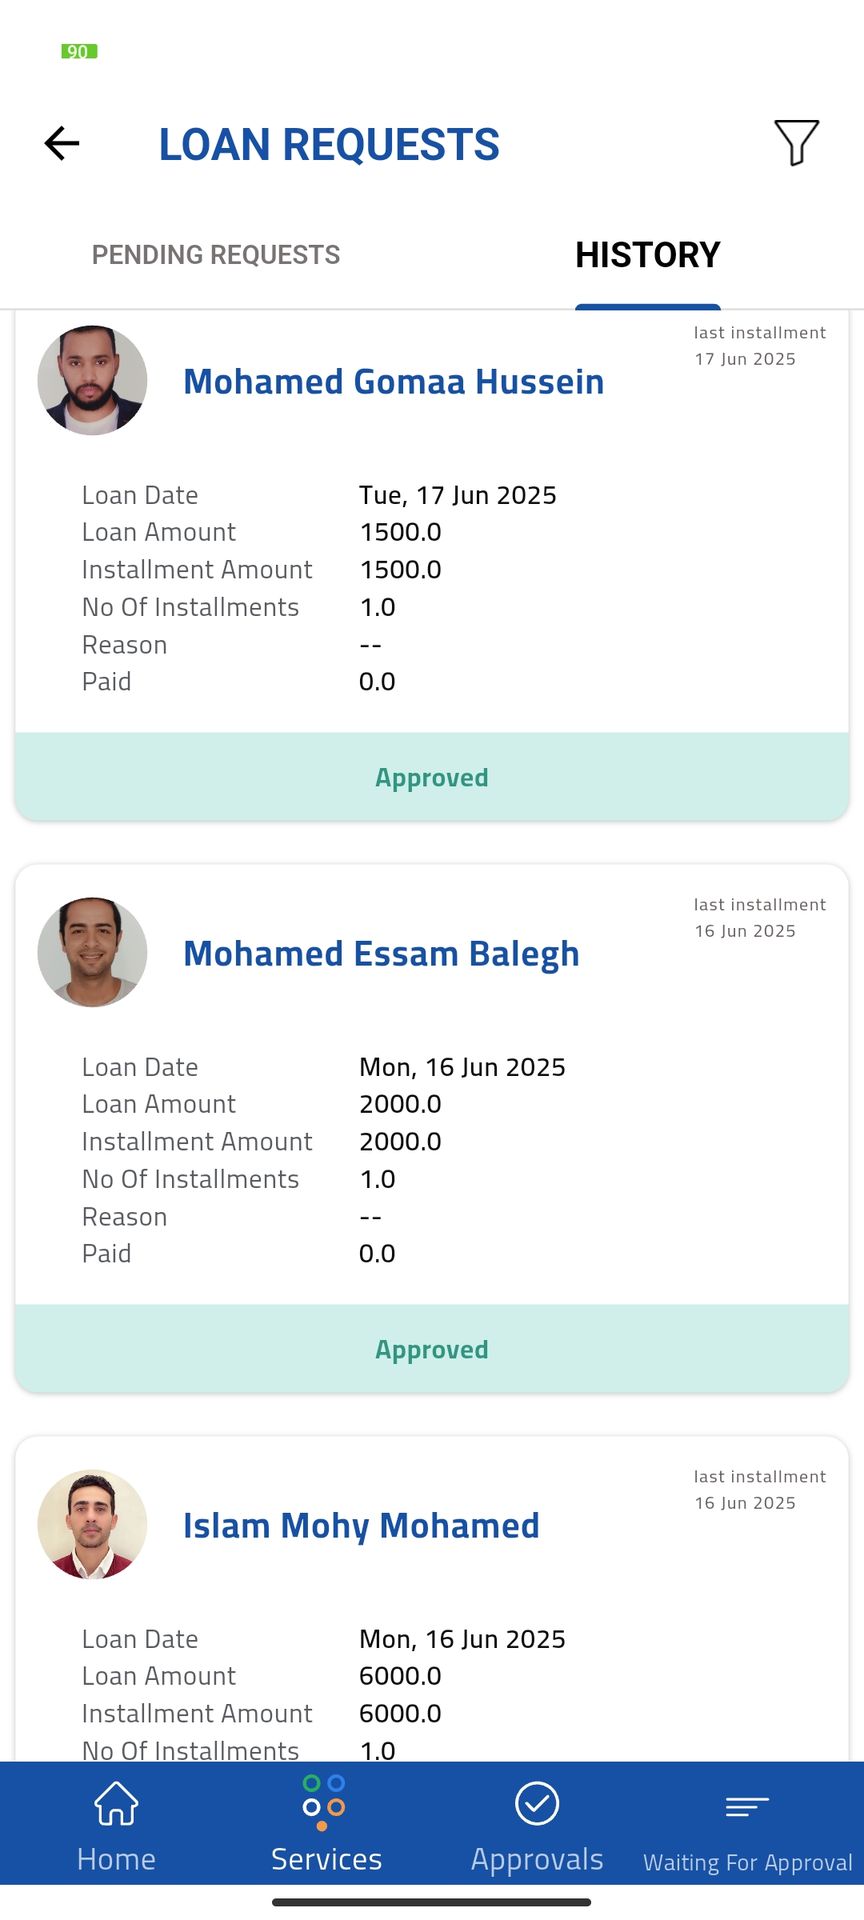
Task: Tap Mohamed Essam Balegh's profile photo
Action: pyautogui.click(x=92, y=952)
